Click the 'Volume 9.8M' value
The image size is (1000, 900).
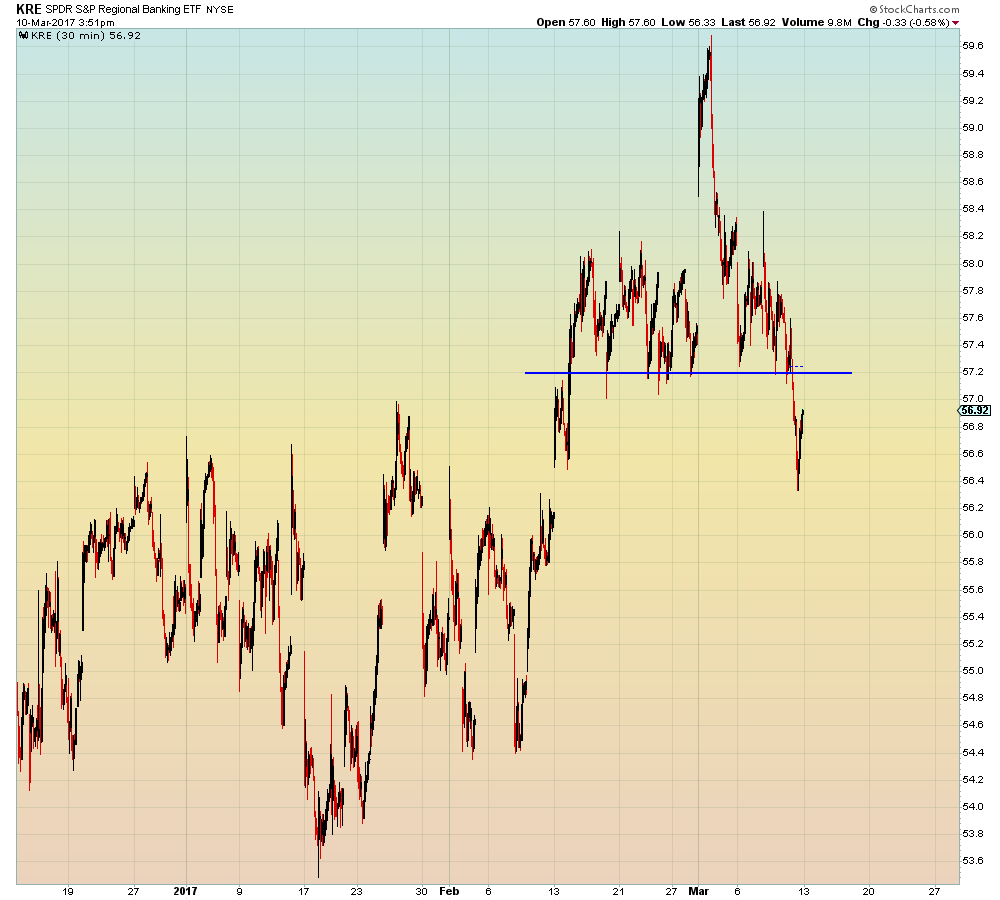coord(816,22)
